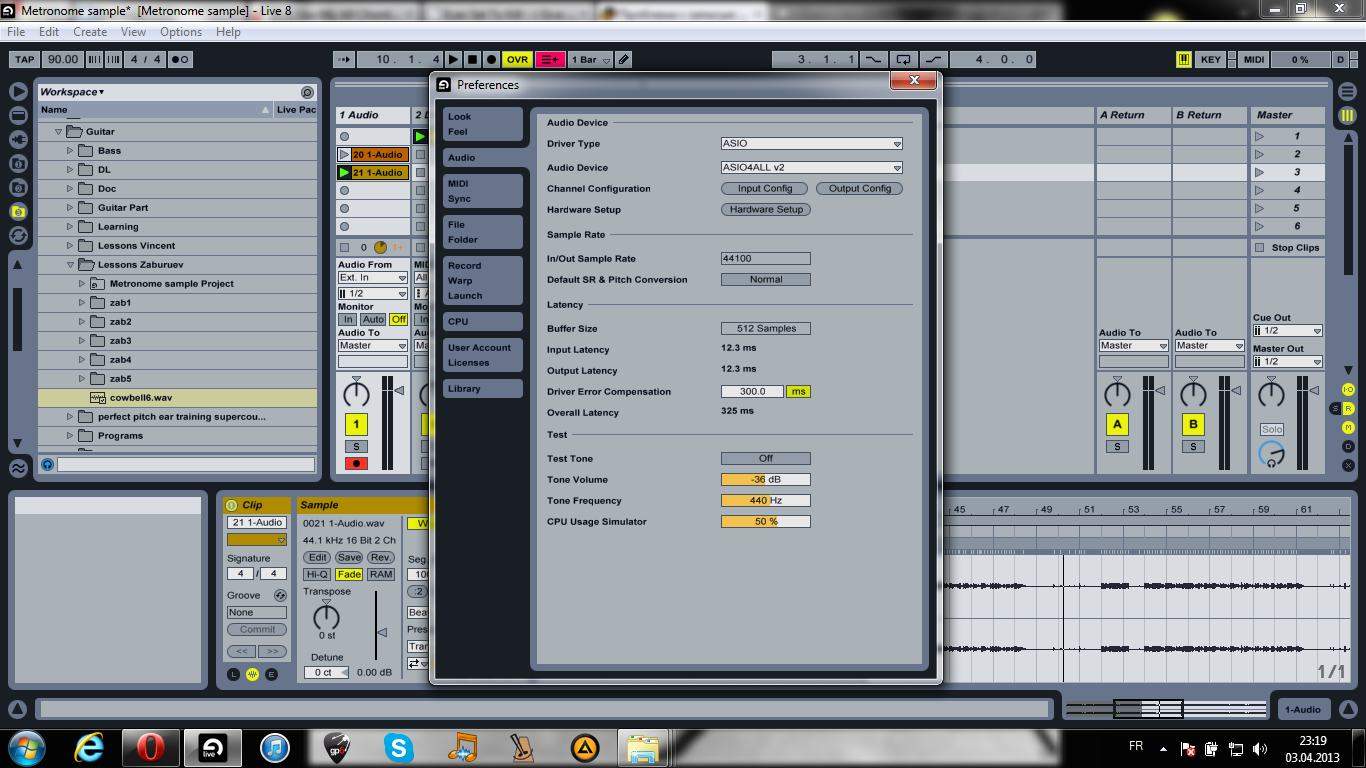Open the Create menu
This screenshot has width=1366, height=768.
tap(90, 32)
